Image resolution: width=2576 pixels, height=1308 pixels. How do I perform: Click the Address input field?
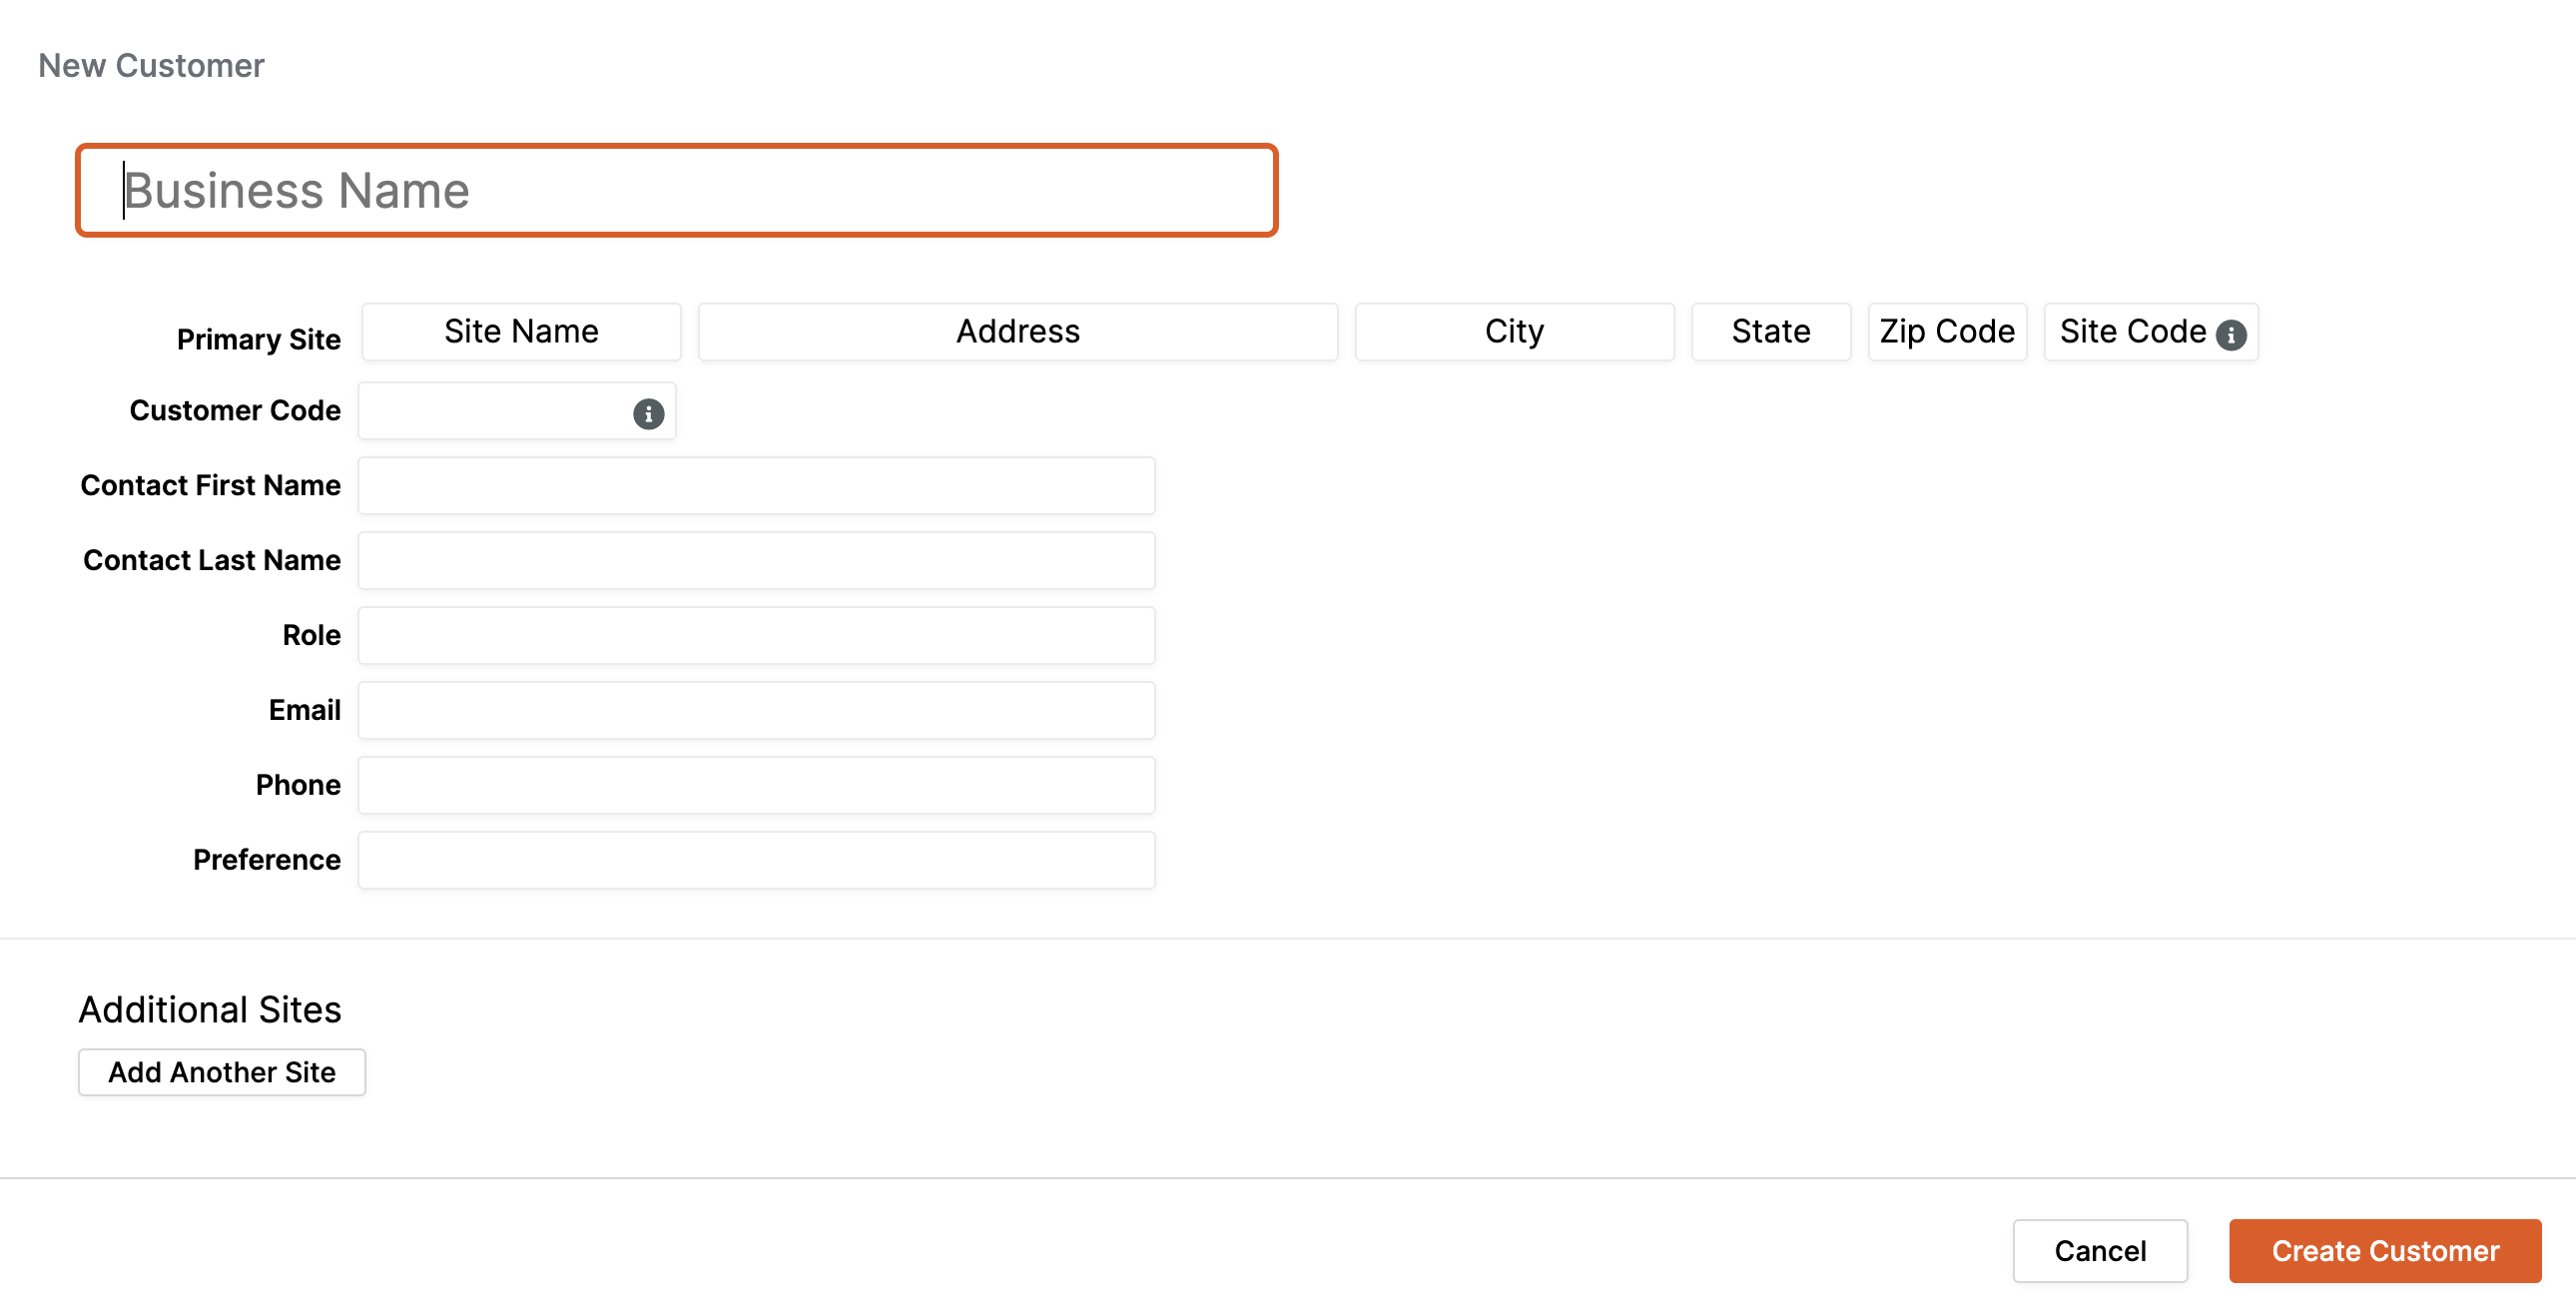click(1018, 332)
